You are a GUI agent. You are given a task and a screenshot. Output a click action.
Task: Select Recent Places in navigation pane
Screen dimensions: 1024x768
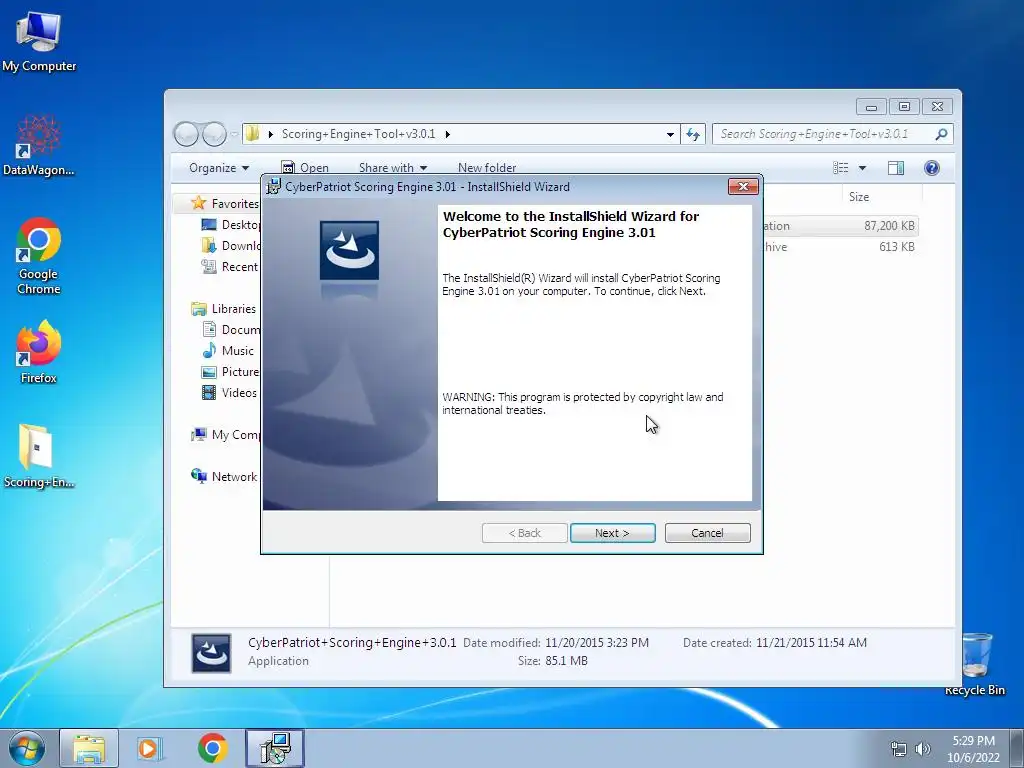click(x=231, y=266)
